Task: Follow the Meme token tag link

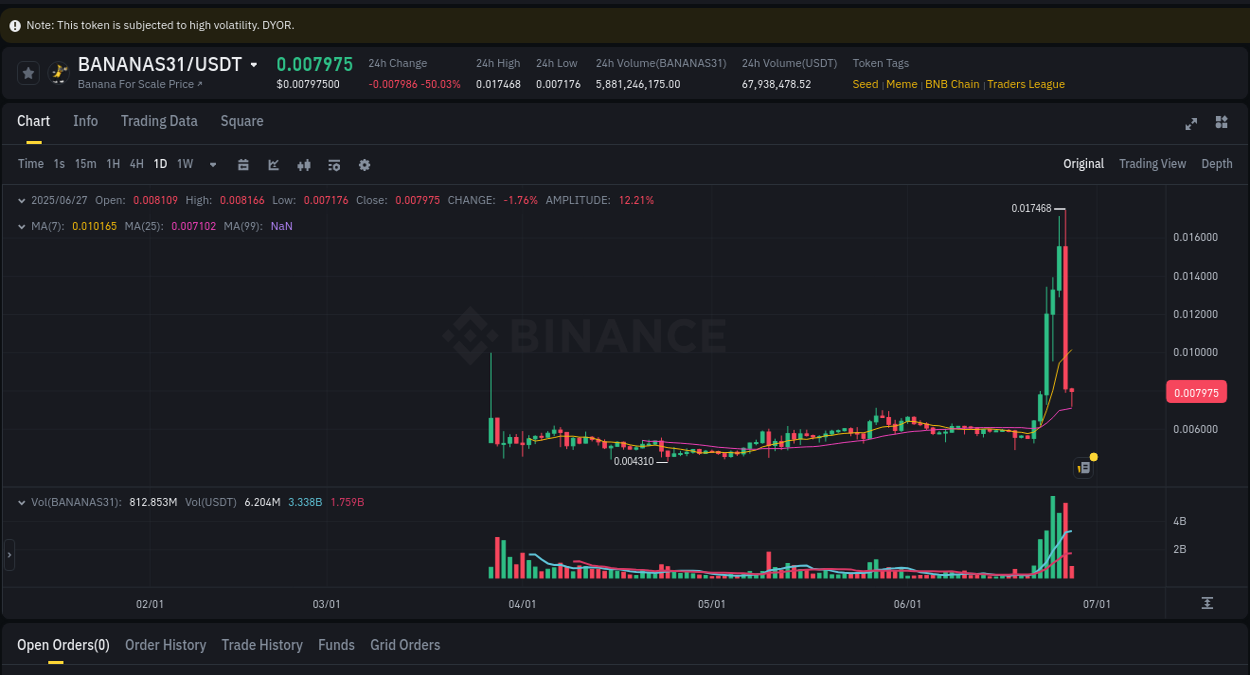Action: pos(901,84)
